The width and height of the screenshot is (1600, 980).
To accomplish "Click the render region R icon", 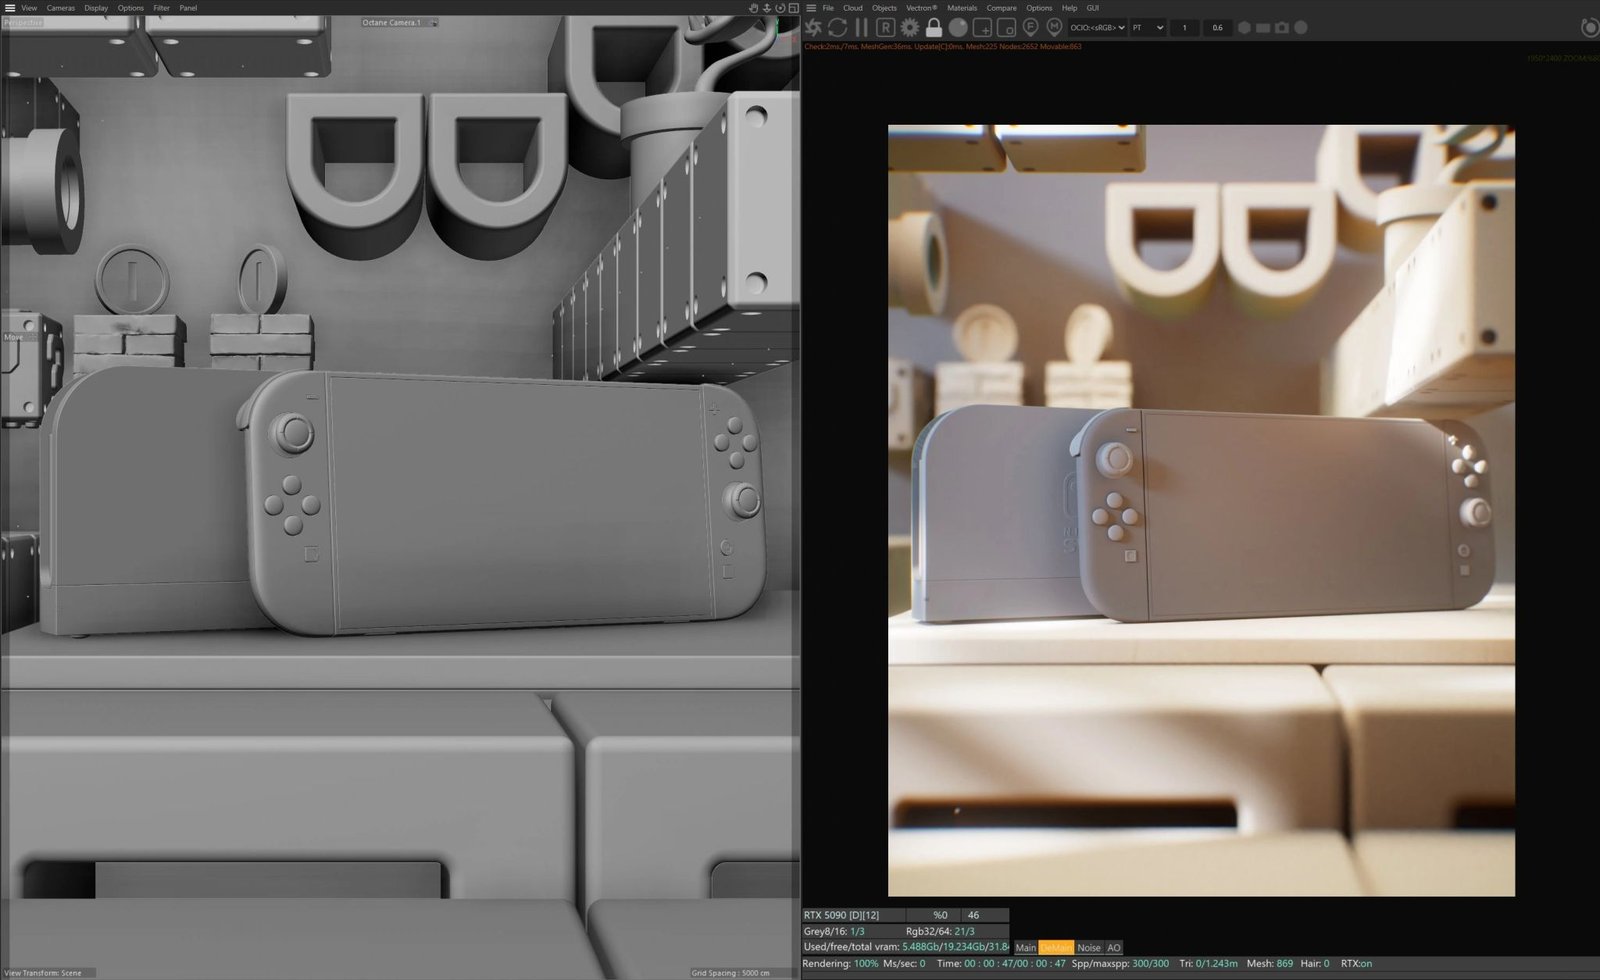I will [885, 28].
